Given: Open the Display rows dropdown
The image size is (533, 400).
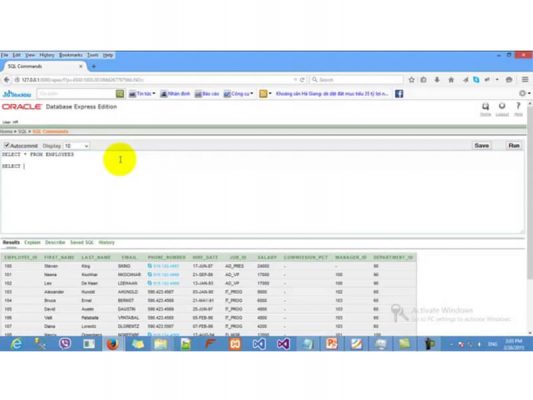Looking at the screenshot, I should coord(76,146).
